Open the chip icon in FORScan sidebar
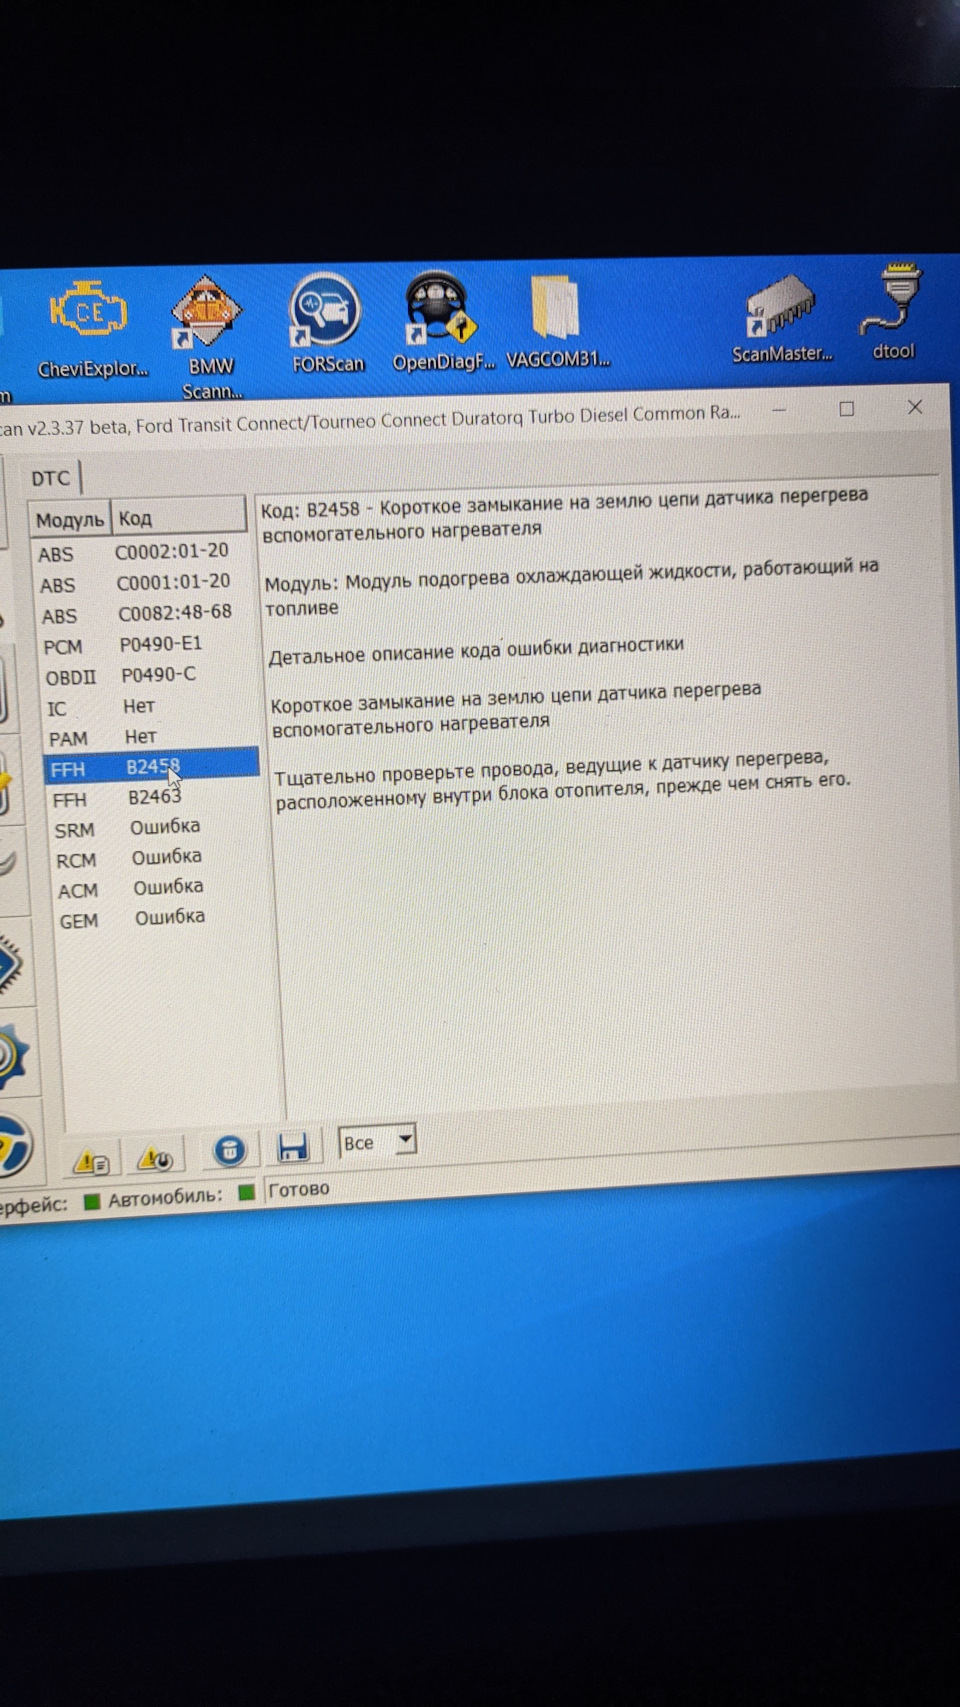Image resolution: width=960 pixels, height=1707 pixels. coord(10,965)
